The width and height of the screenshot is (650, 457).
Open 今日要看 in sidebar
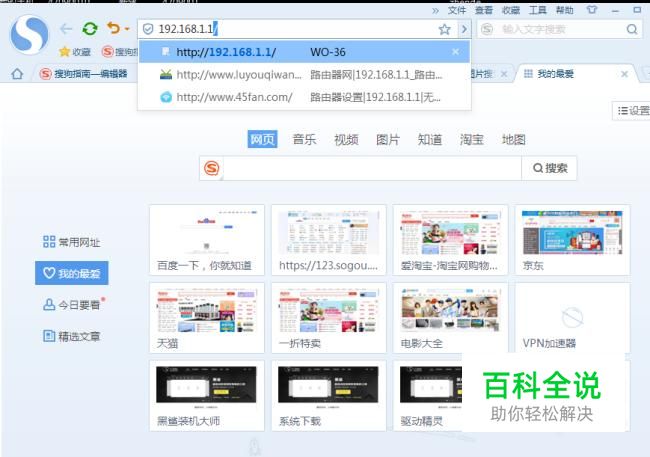pyautogui.click(x=74, y=304)
